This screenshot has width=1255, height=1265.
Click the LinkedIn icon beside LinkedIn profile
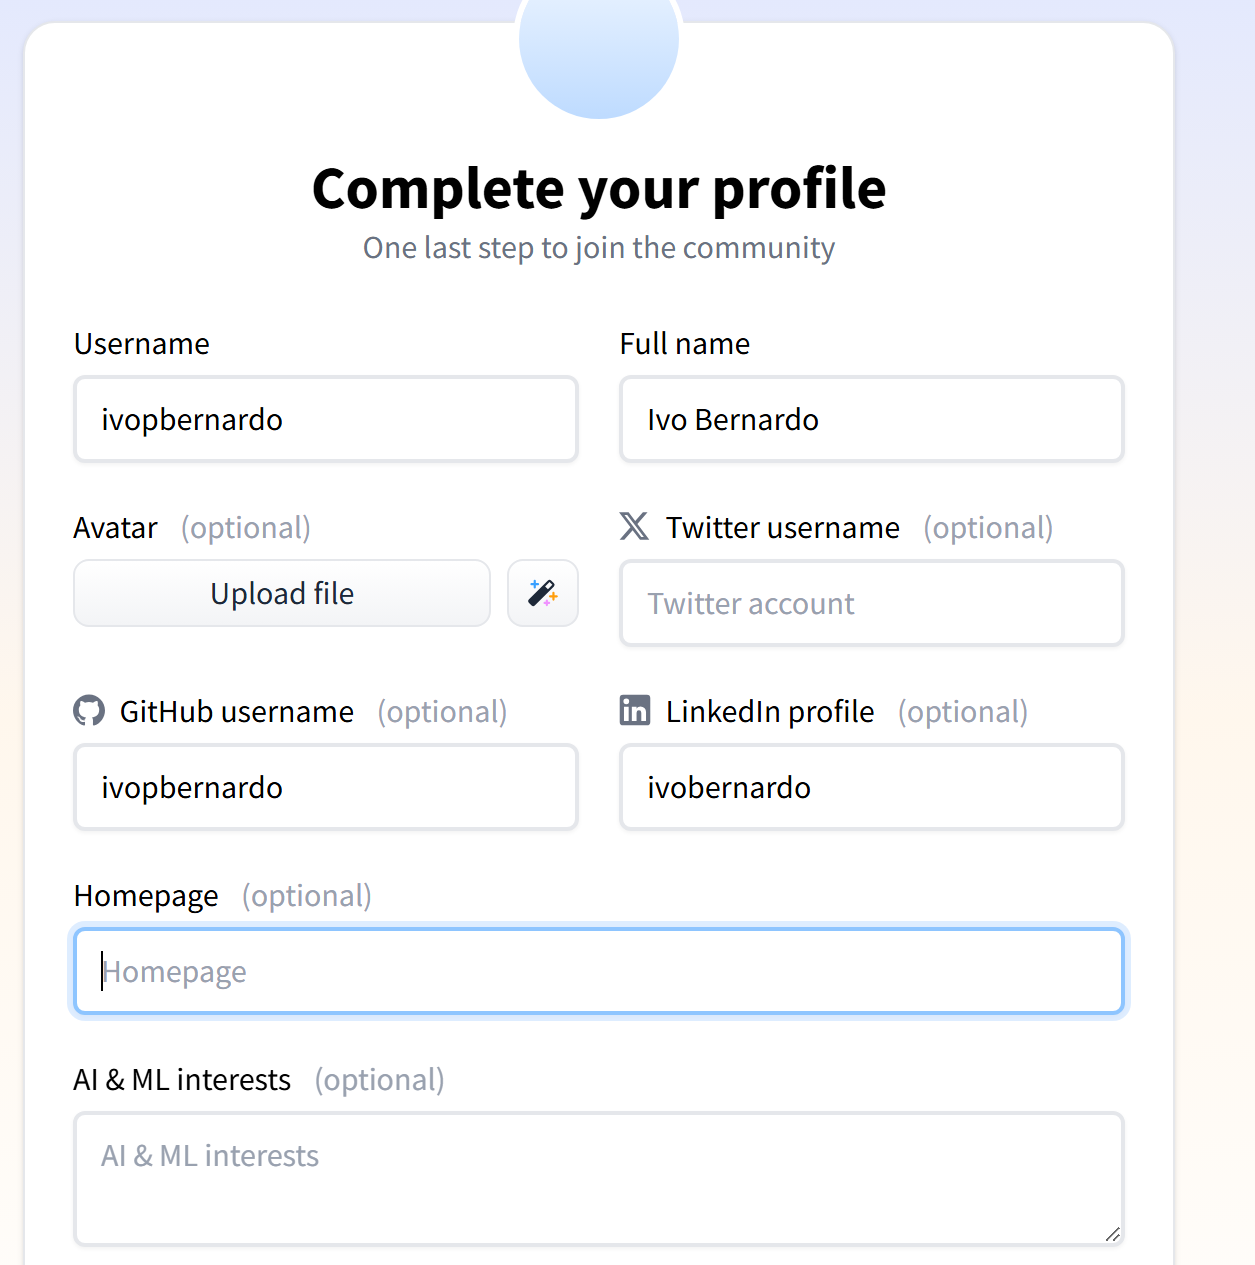tap(634, 711)
